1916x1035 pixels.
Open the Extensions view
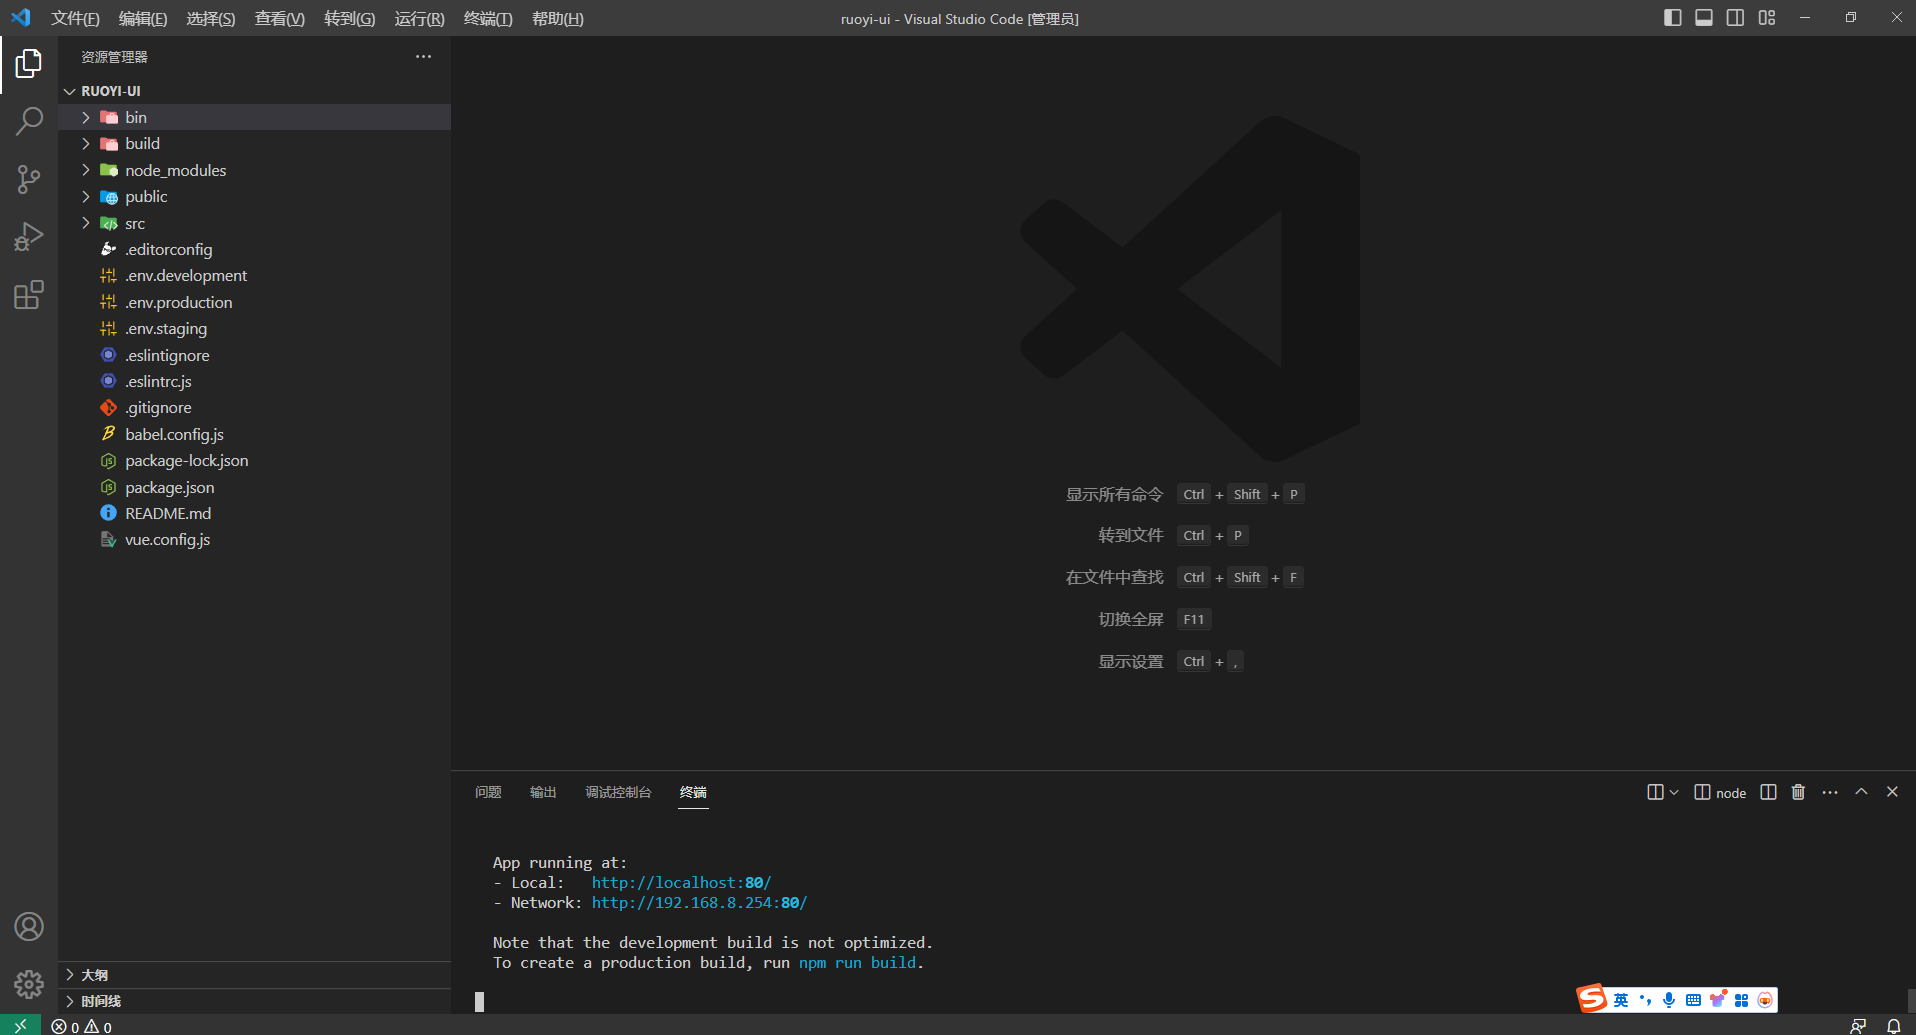pos(29,295)
